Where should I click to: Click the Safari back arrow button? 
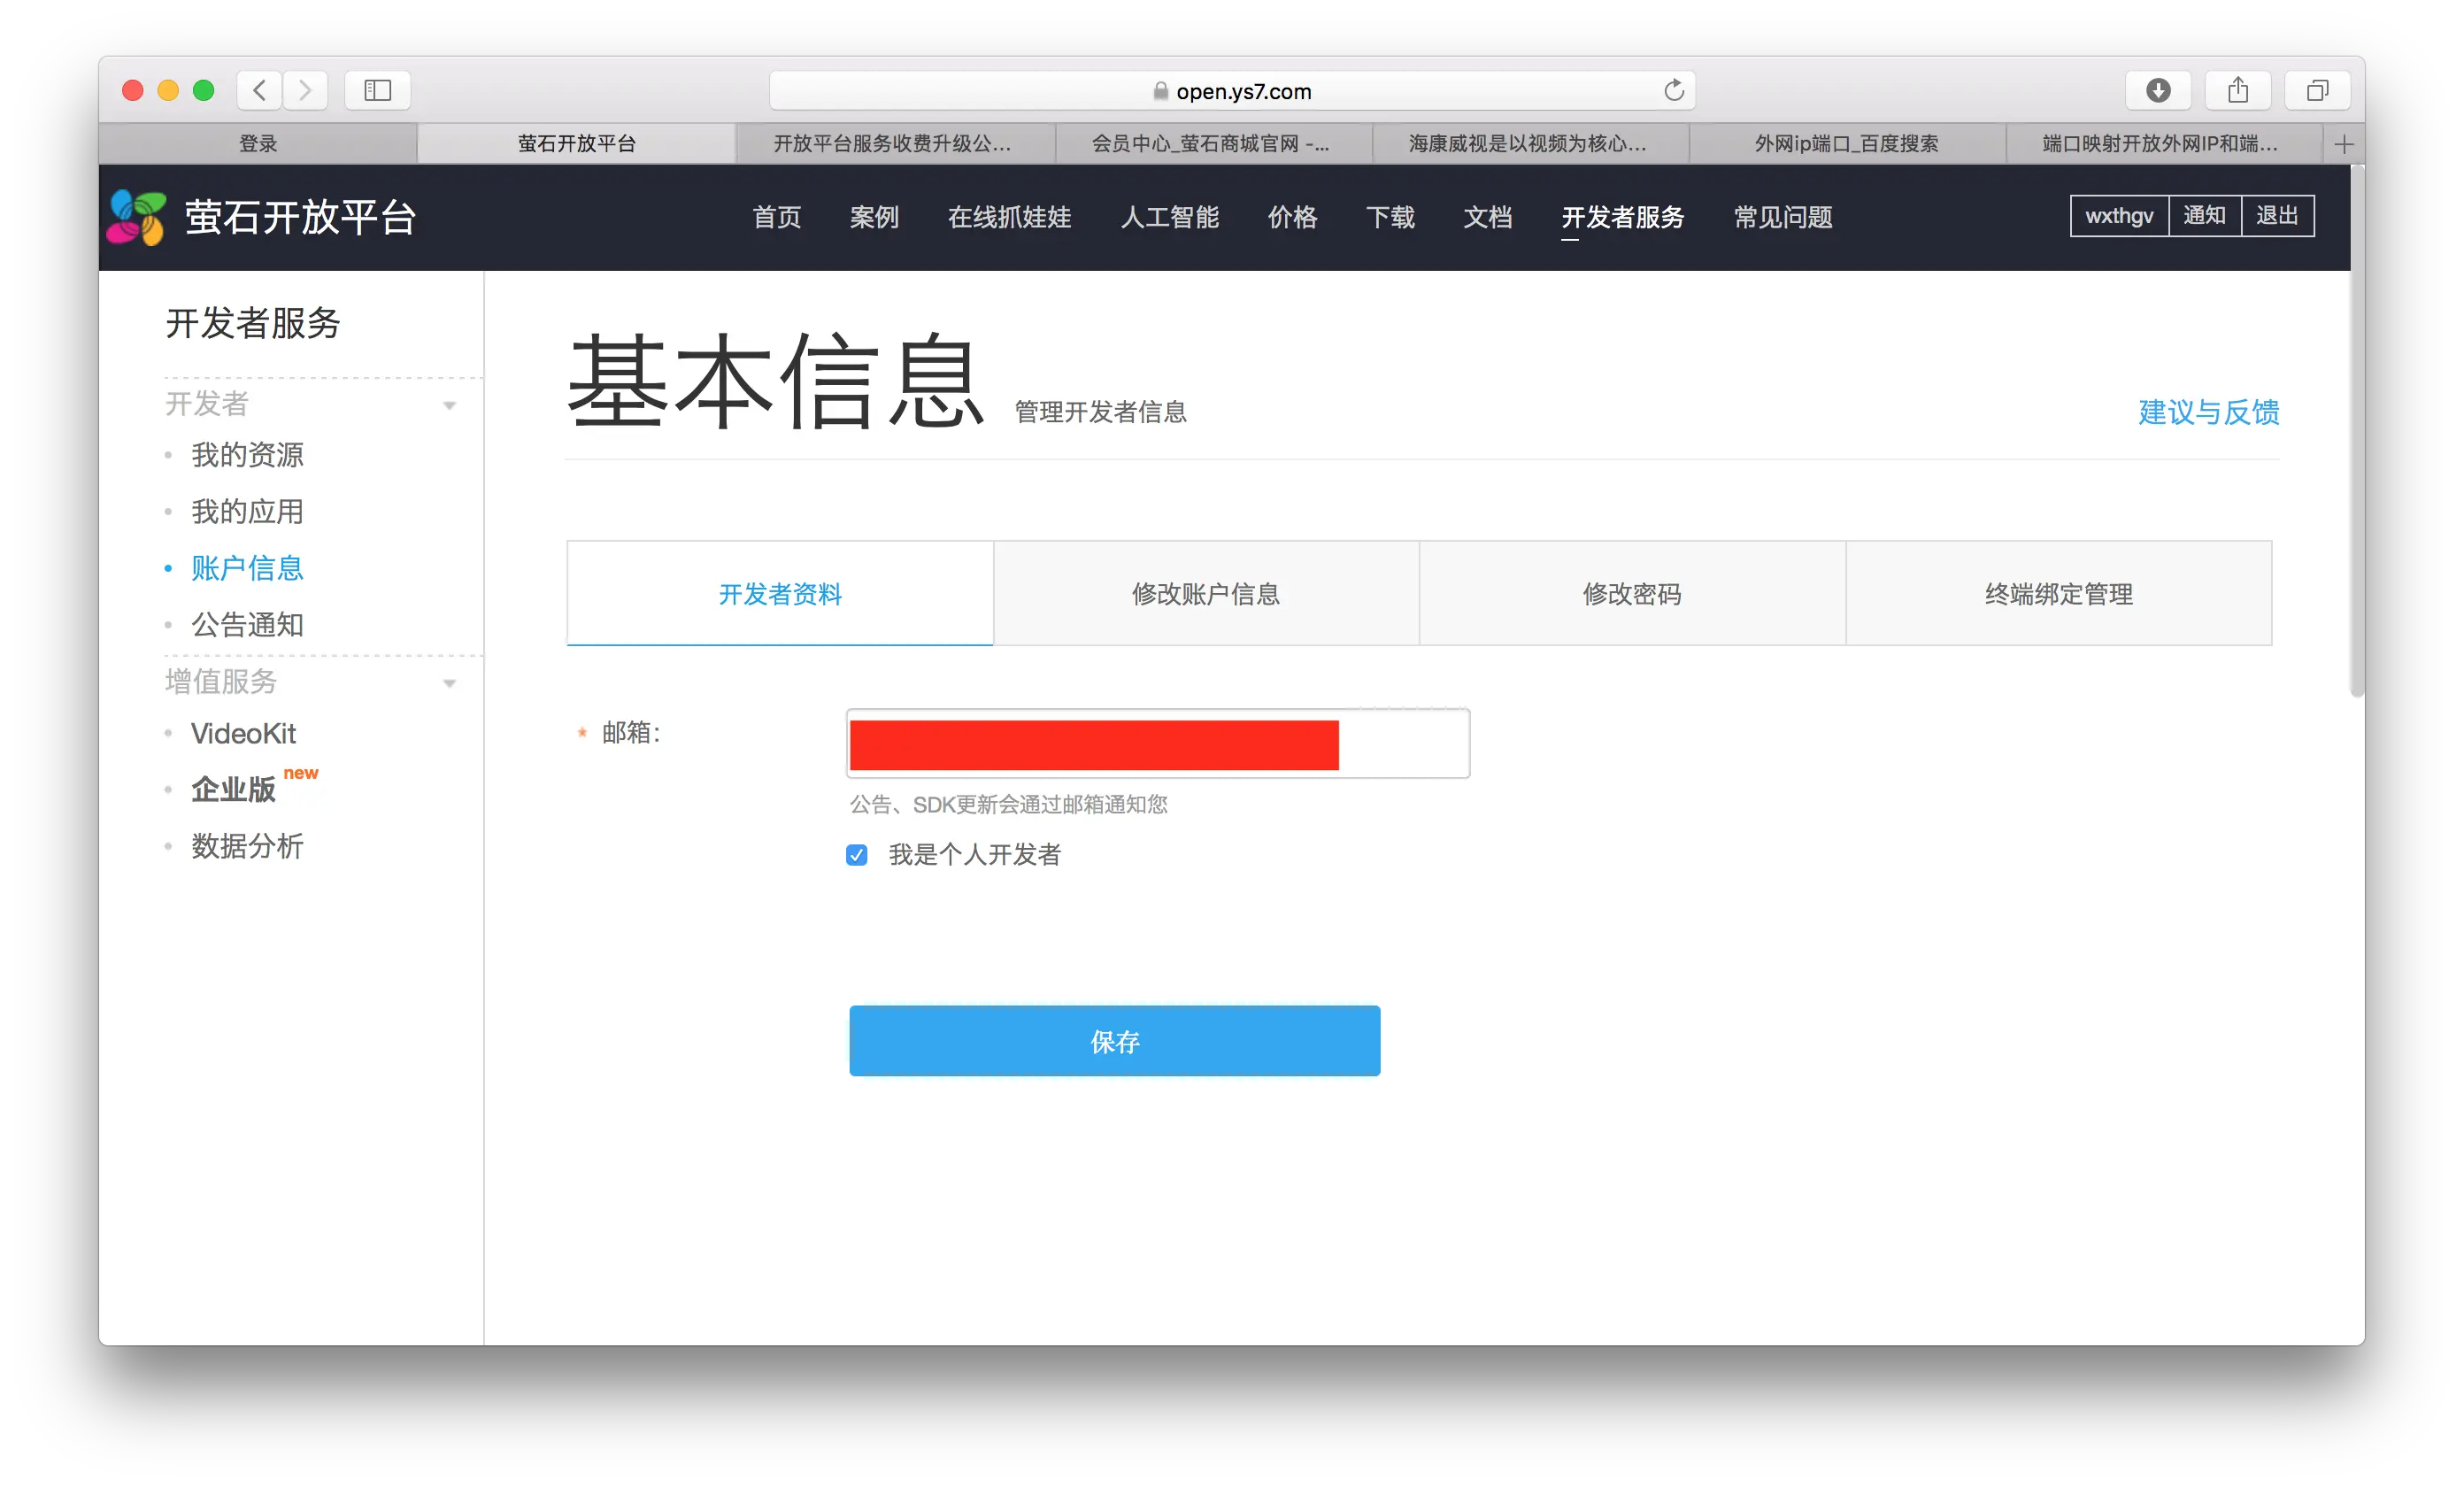259,90
